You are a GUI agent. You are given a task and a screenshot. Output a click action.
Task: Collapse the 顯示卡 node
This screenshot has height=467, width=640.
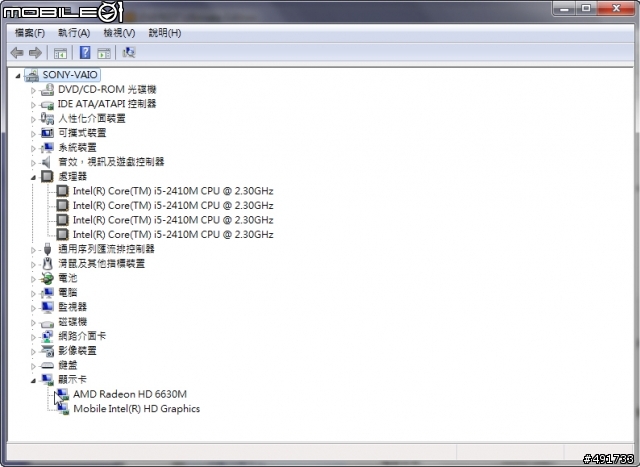(x=33, y=380)
